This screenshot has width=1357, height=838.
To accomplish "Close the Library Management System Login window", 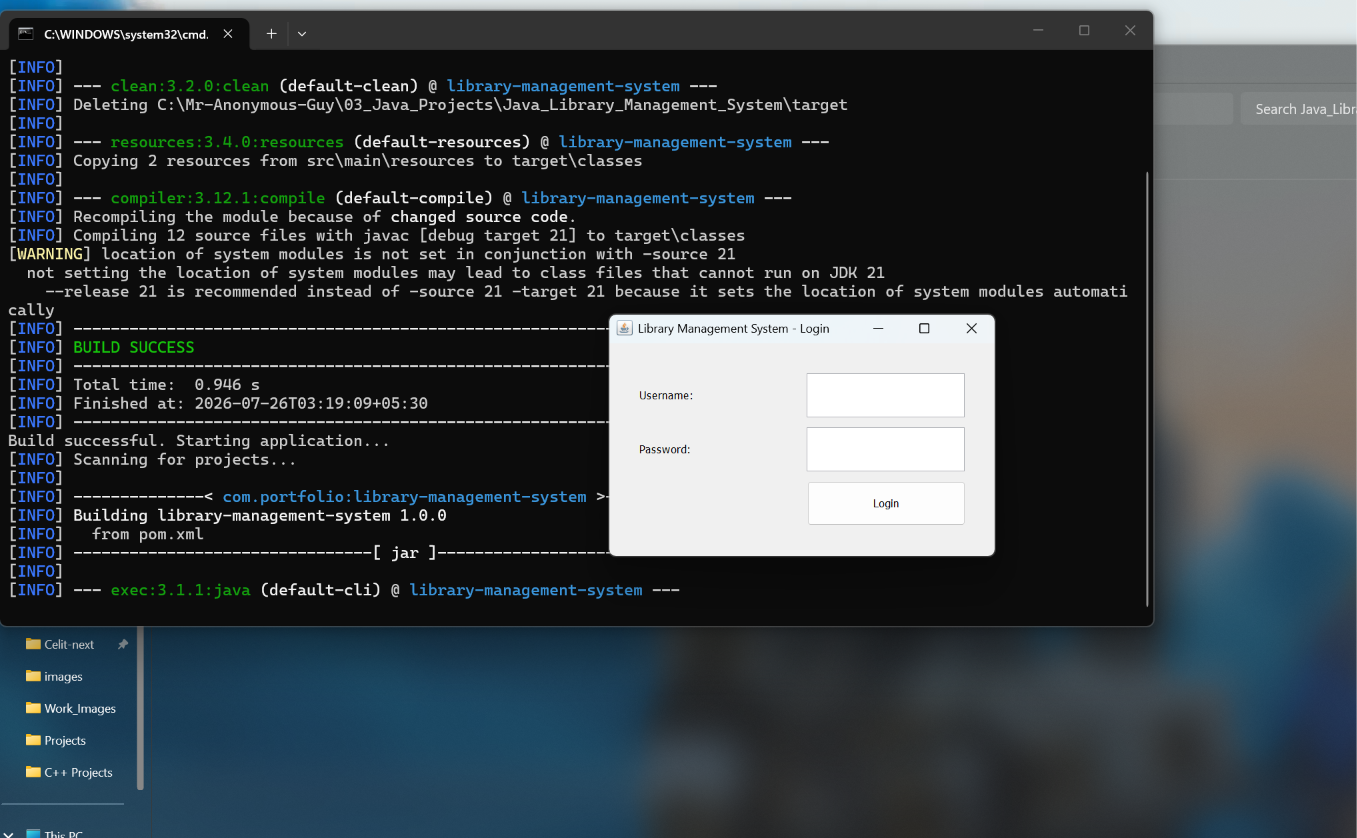I will 971,328.
